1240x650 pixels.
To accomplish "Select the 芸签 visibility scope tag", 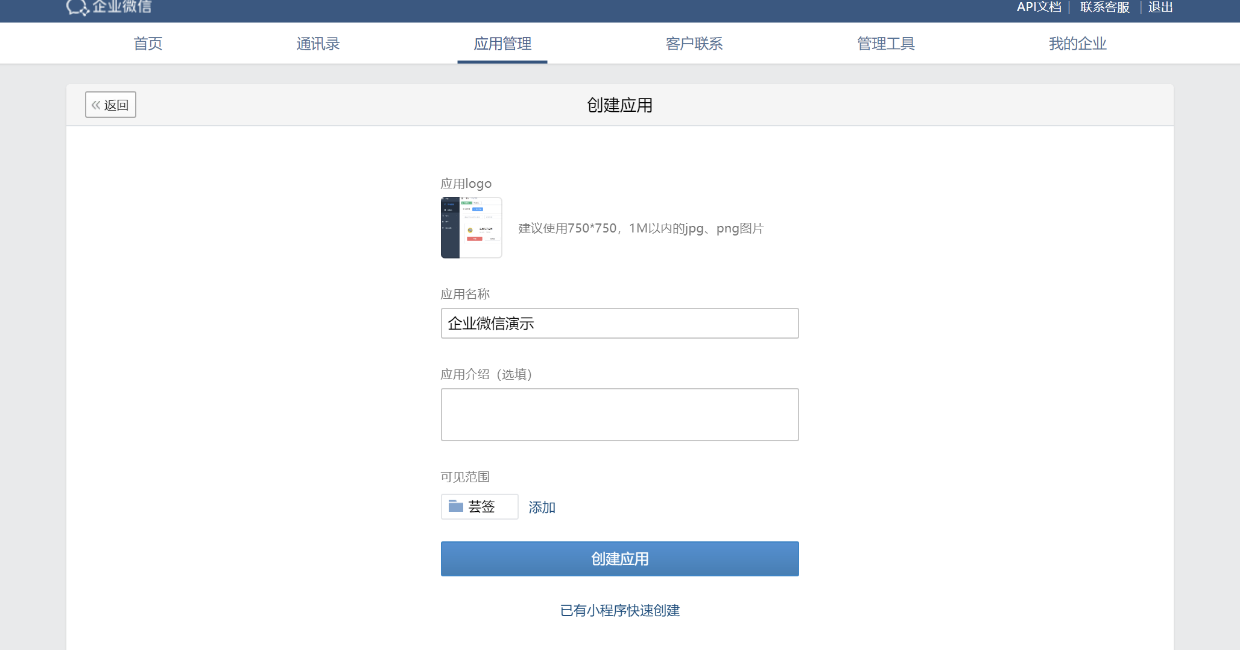I will point(480,507).
